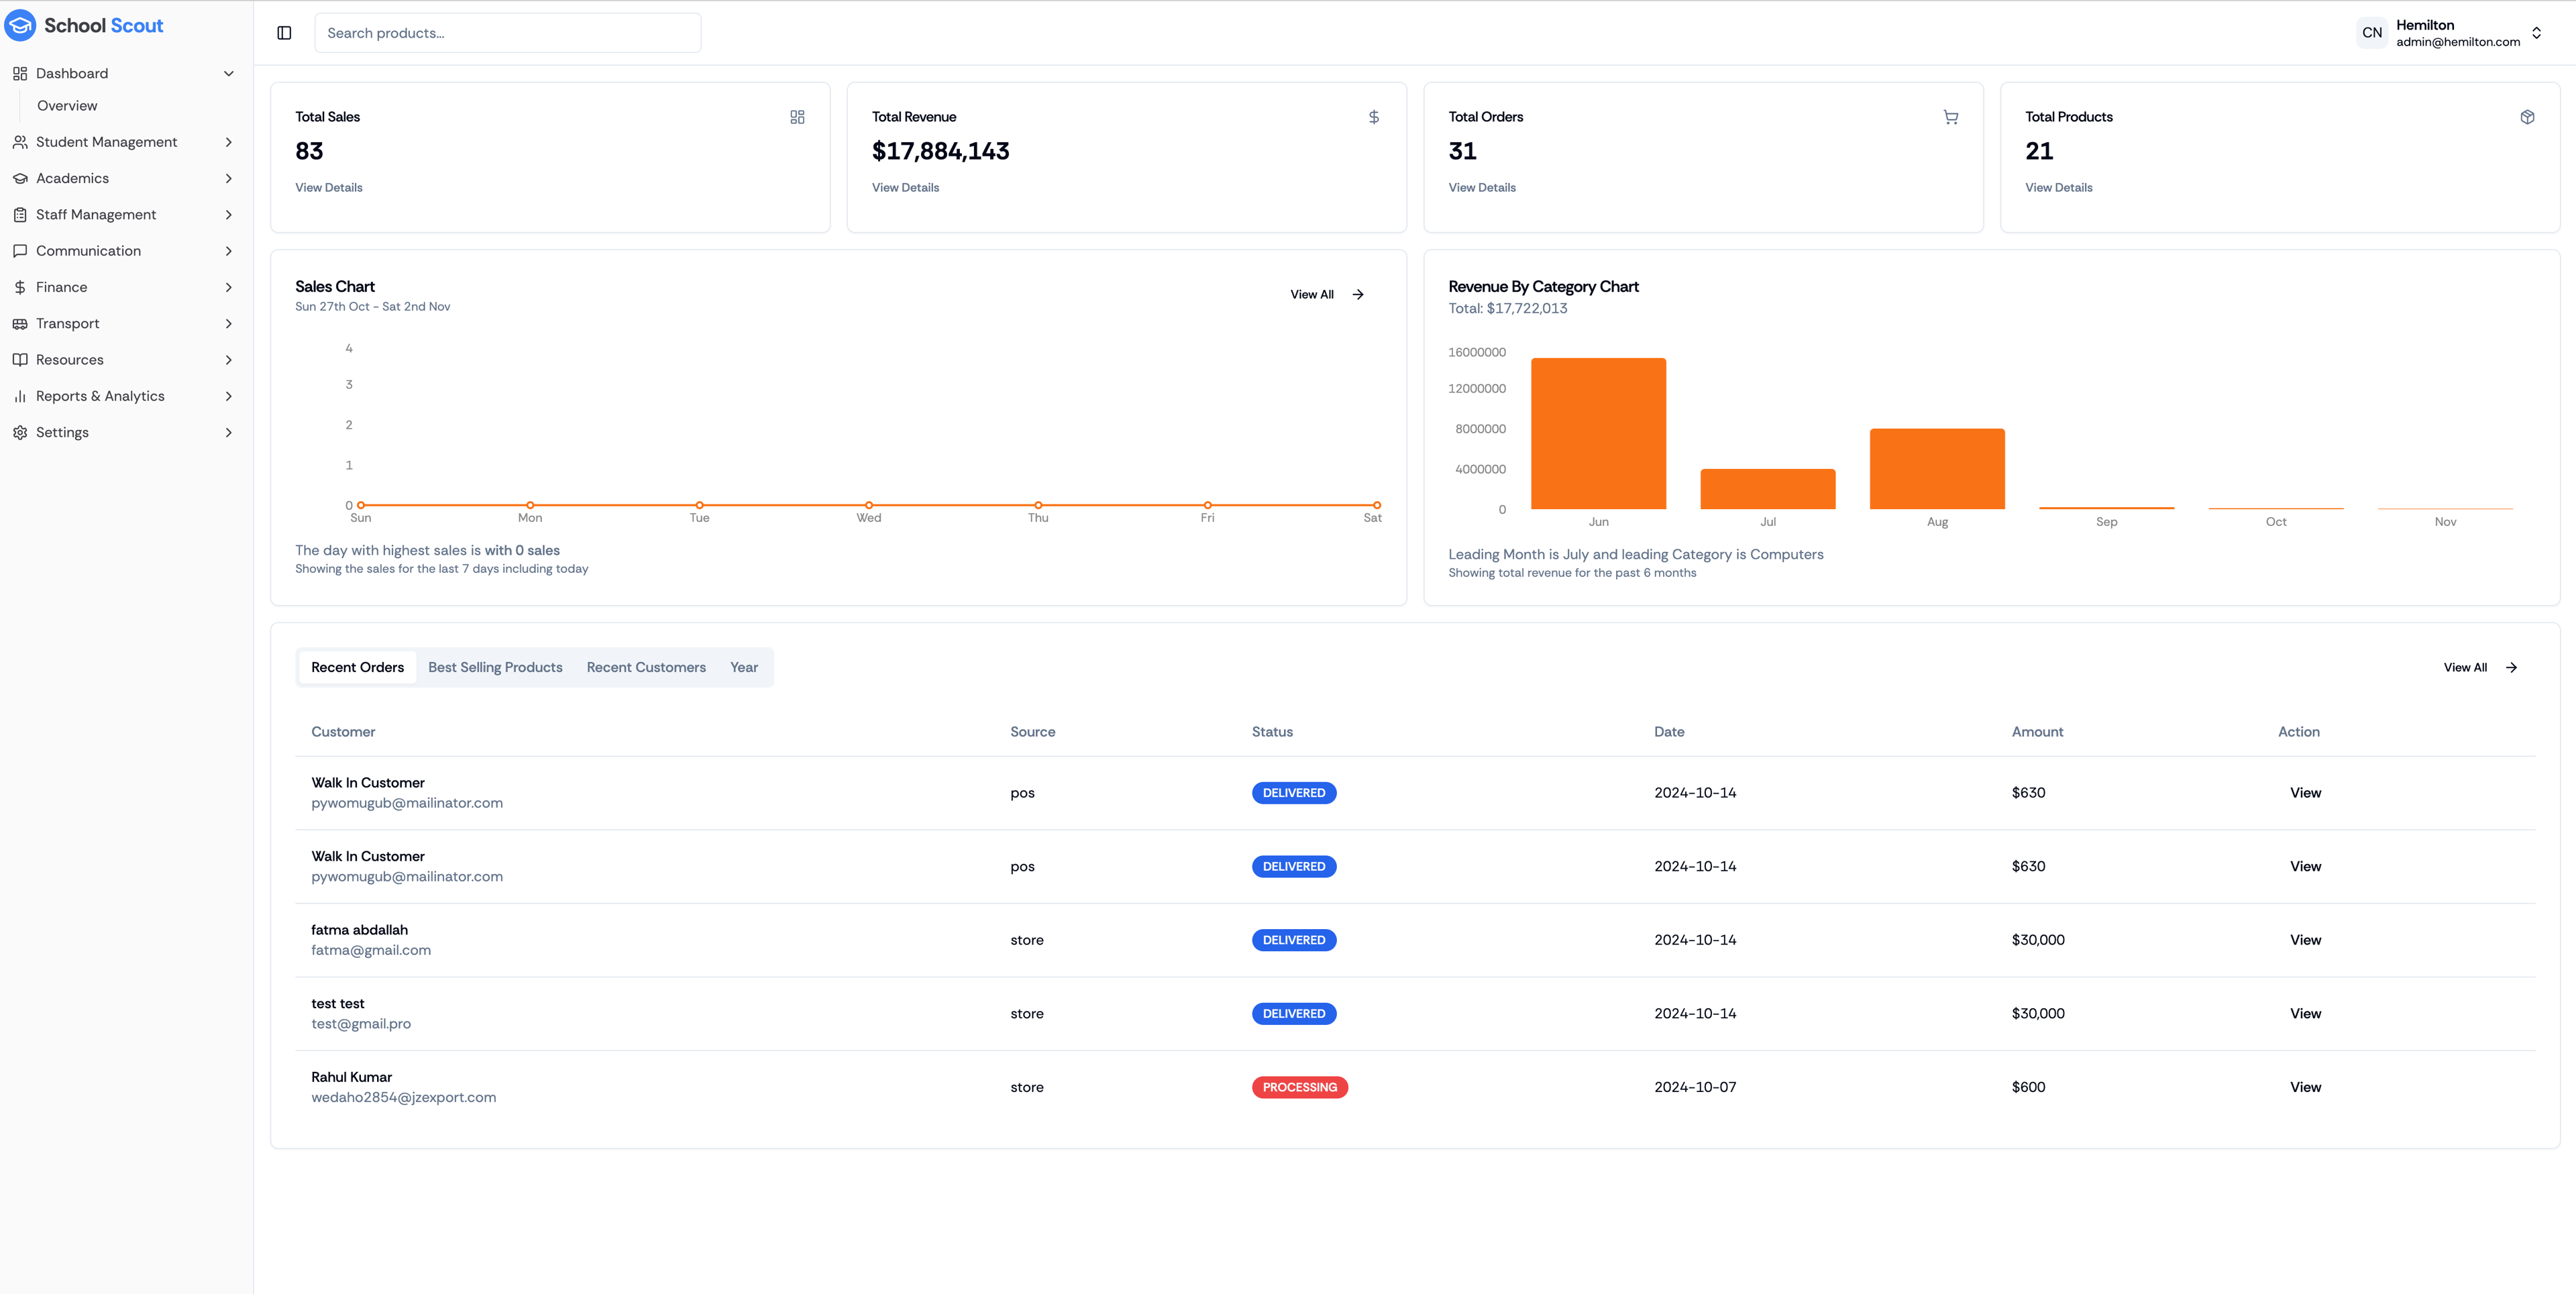Viewport: 2576px width, 1294px height.
Task: Toggle the sidebar collapse control
Action: click(284, 32)
